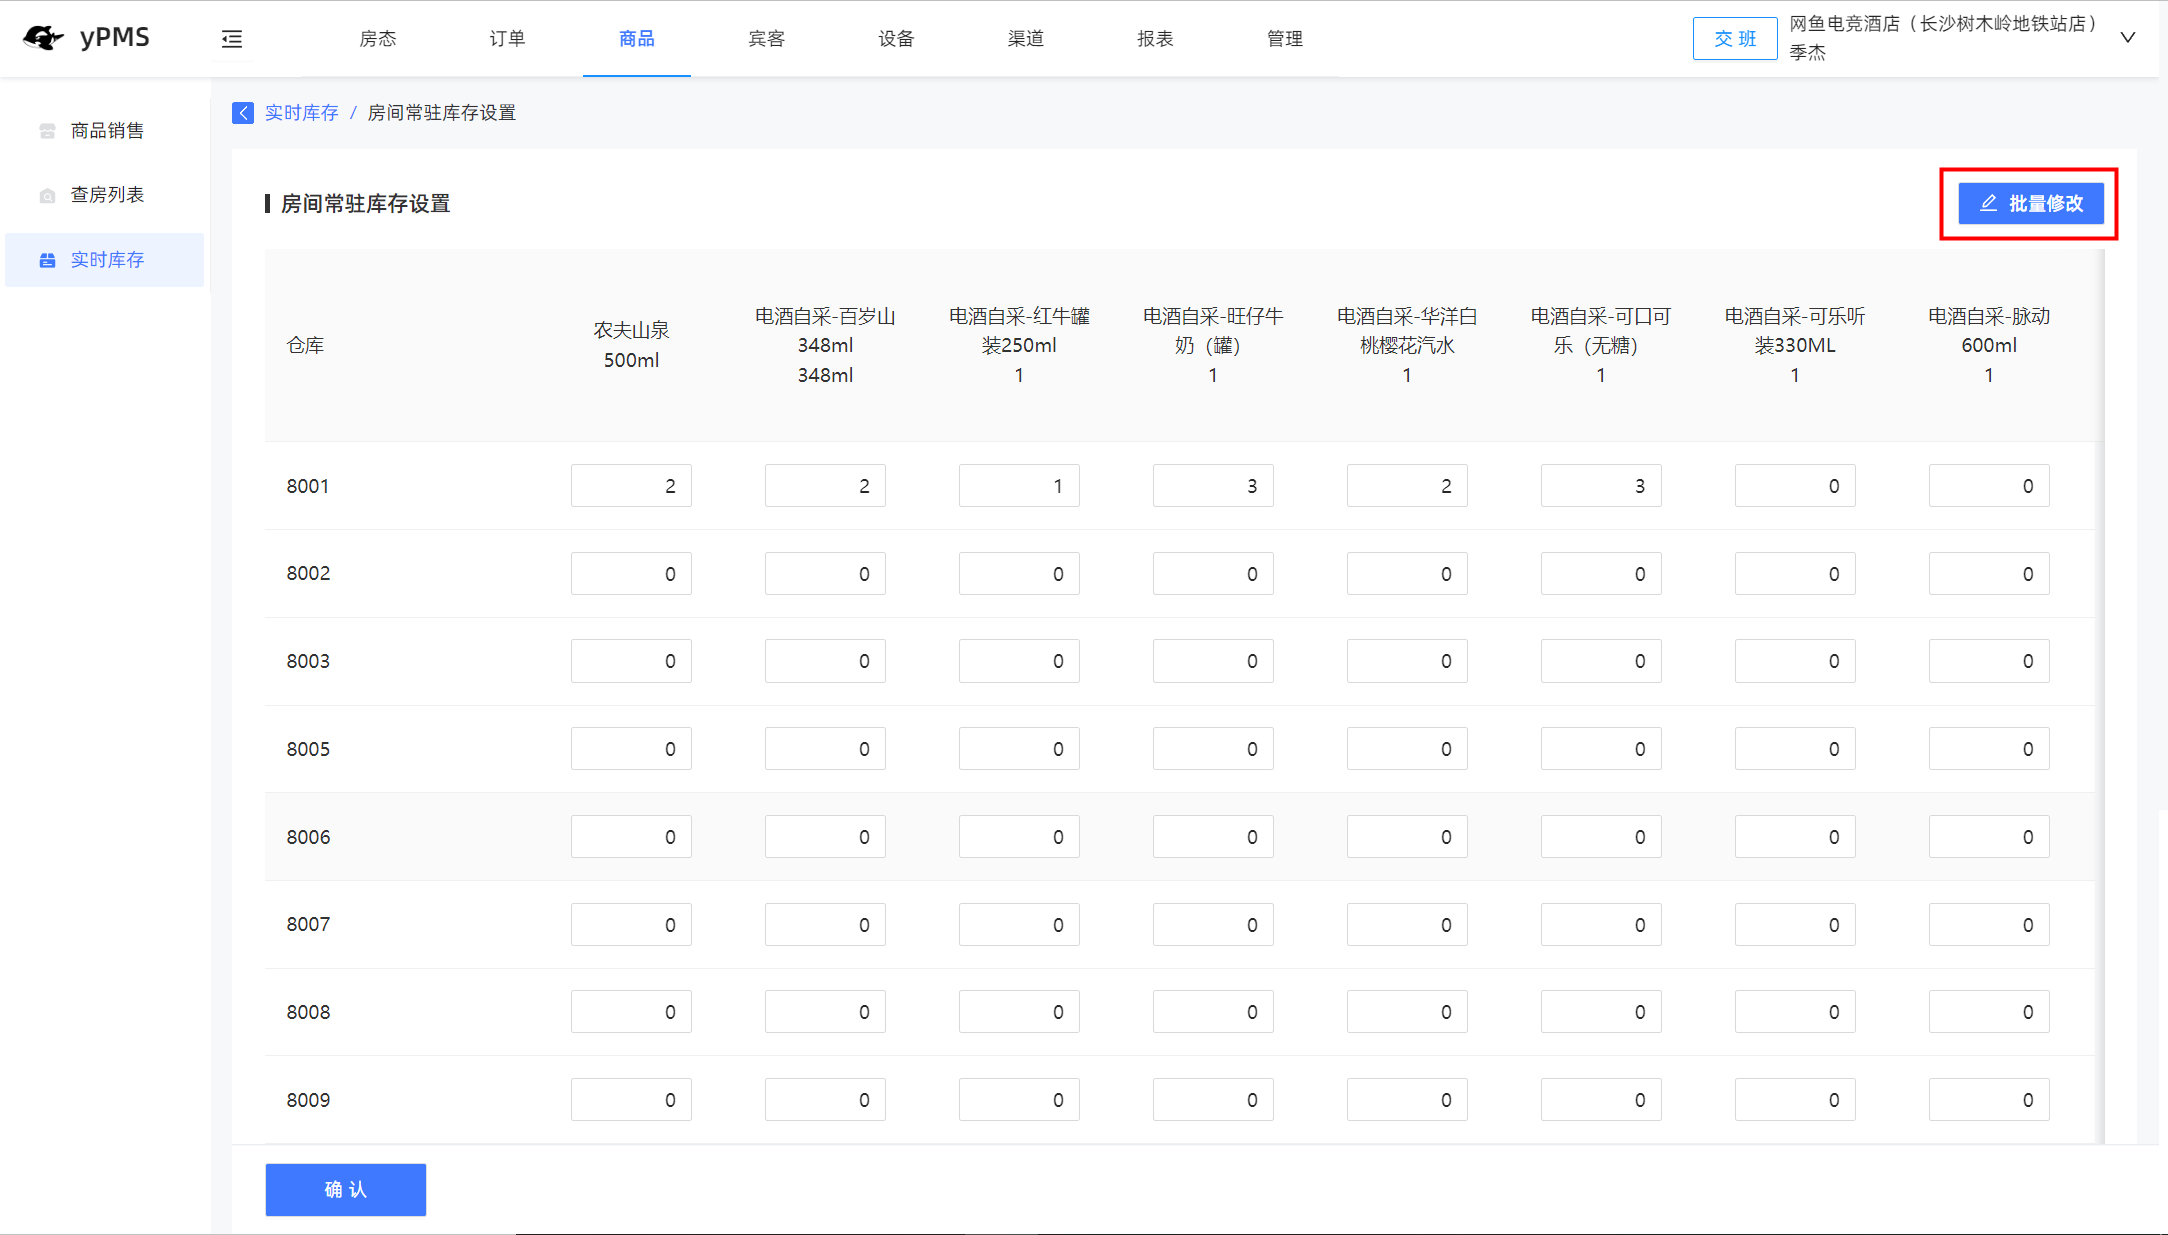Click the 交班 button
The image size is (2168, 1235).
pos(1735,38)
